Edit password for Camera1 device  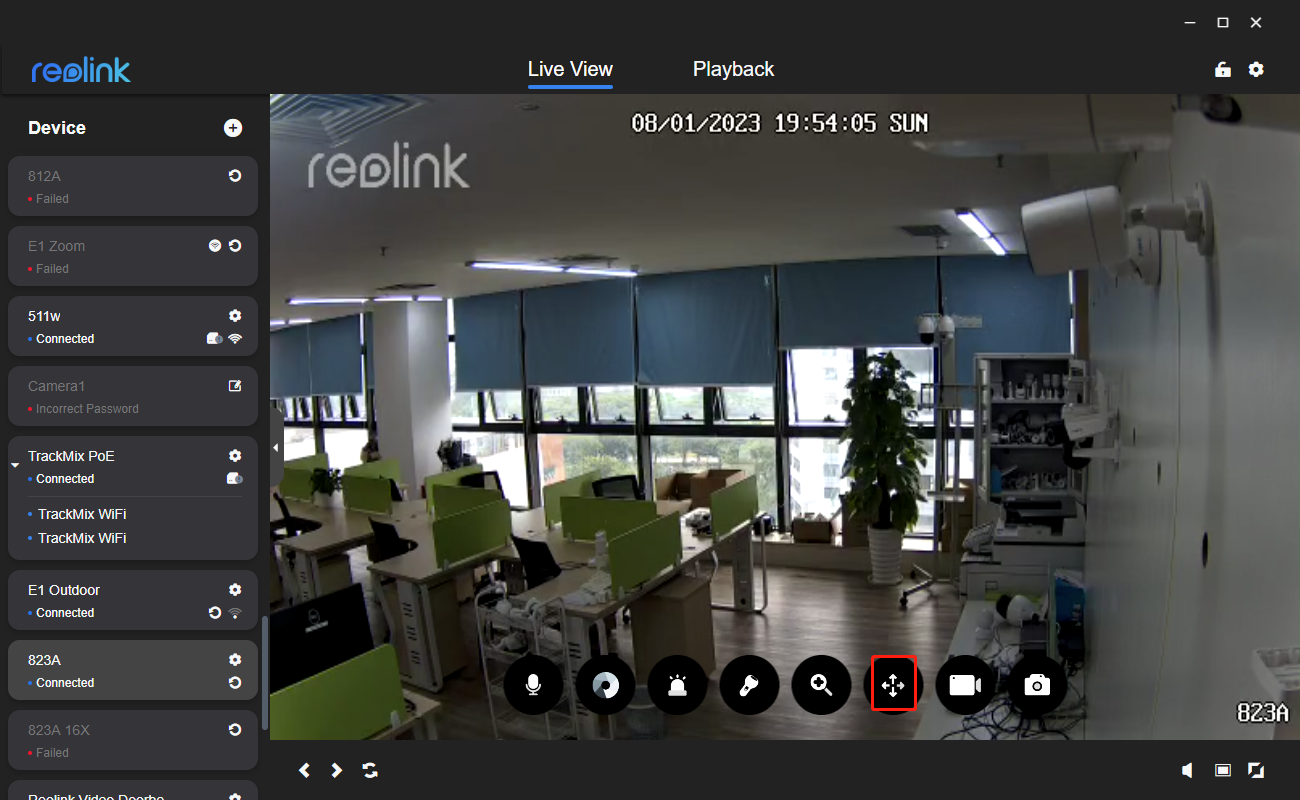235,386
